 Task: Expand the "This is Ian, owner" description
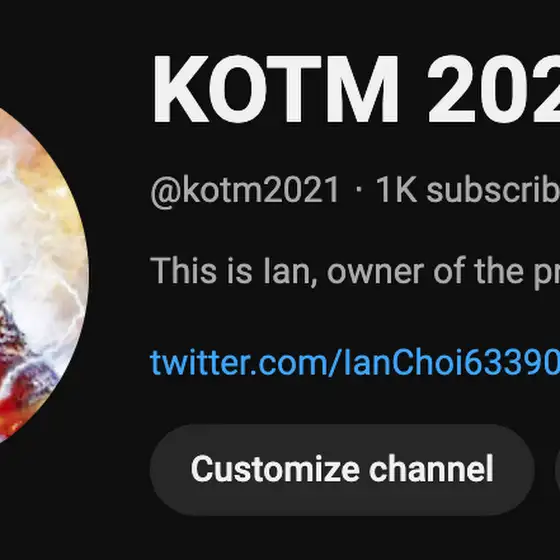pyautogui.click(x=355, y=271)
